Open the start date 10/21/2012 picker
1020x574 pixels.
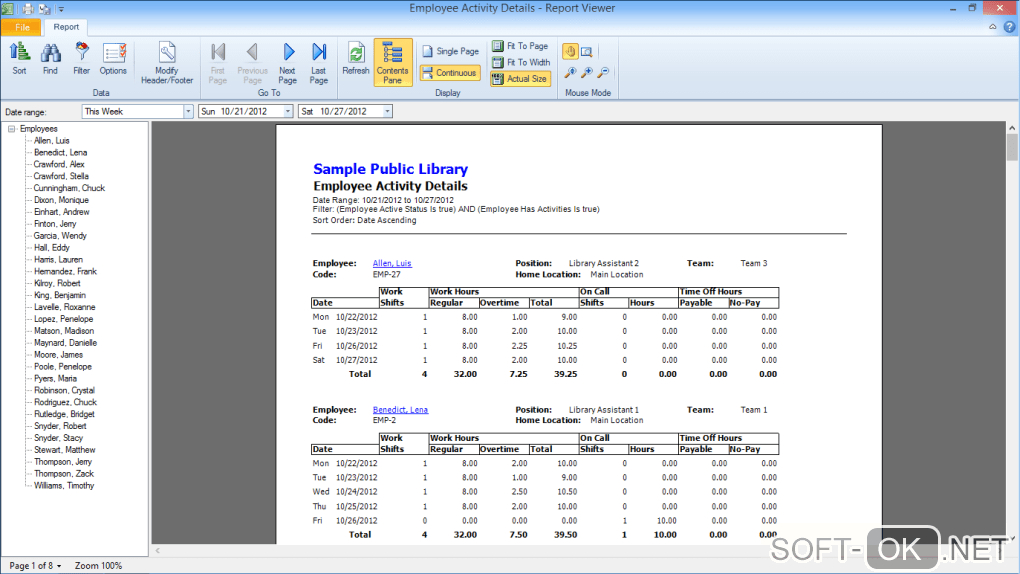(x=288, y=111)
